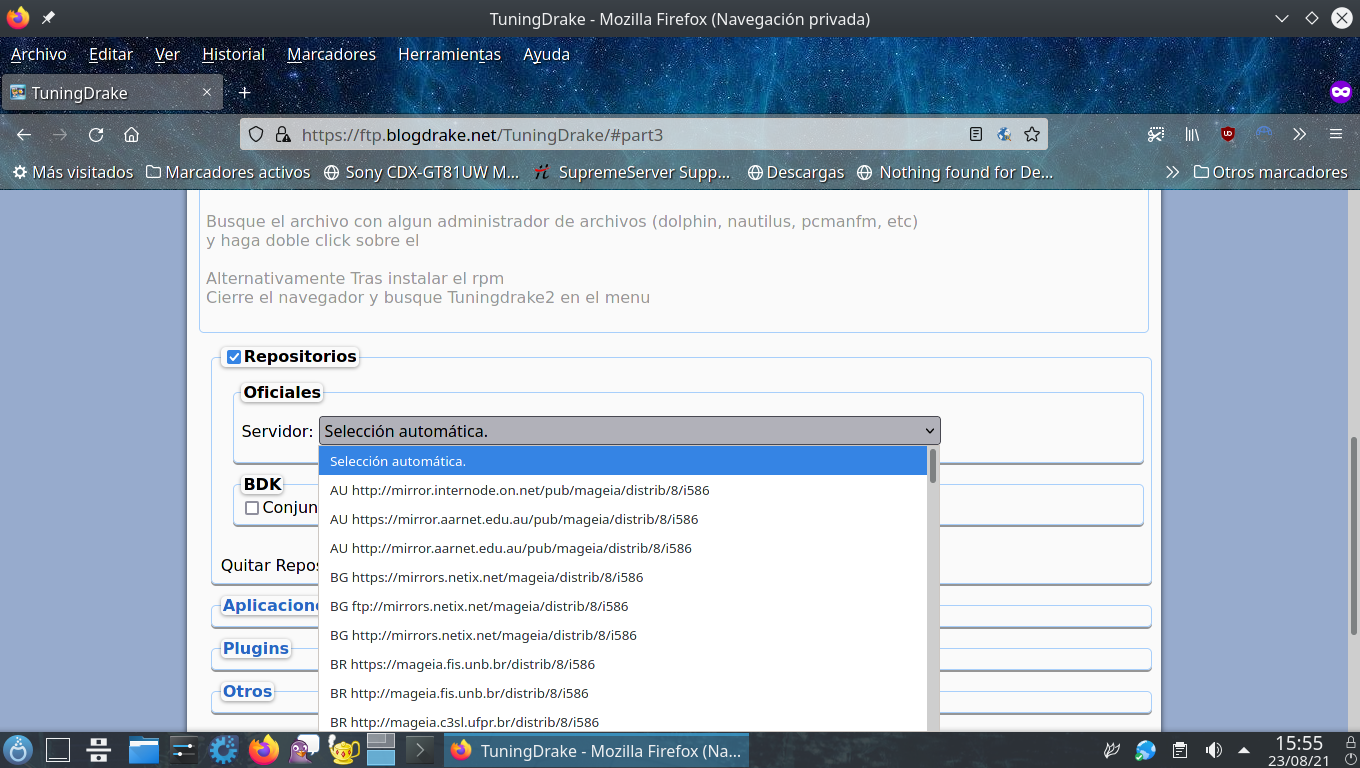This screenshot has width=1360, height=768.
Task: Open the Firefox hamburger menu
Action: [x=1335, y=134]
